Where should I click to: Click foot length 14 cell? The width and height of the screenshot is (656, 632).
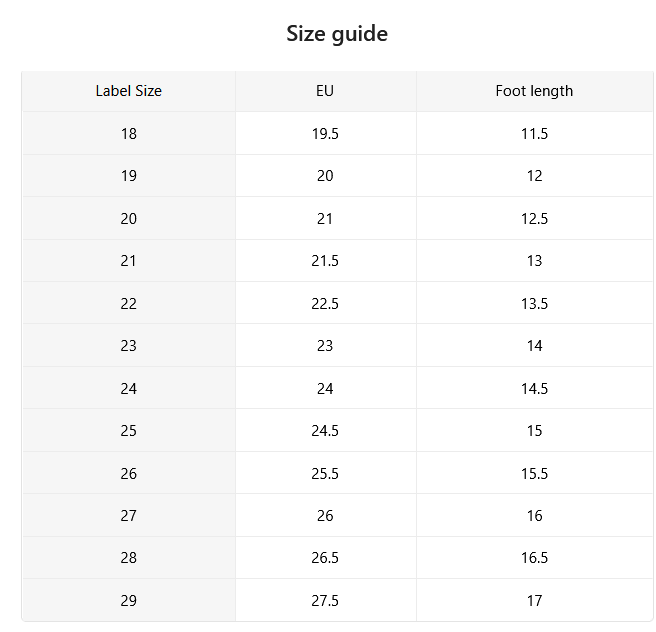pyautogui.click(x=535, y=345)
